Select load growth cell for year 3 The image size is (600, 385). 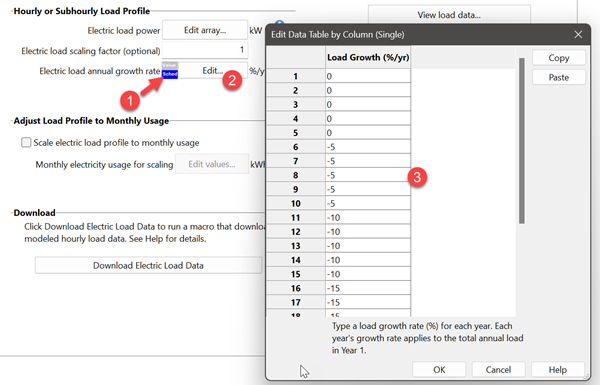(368, 104)
